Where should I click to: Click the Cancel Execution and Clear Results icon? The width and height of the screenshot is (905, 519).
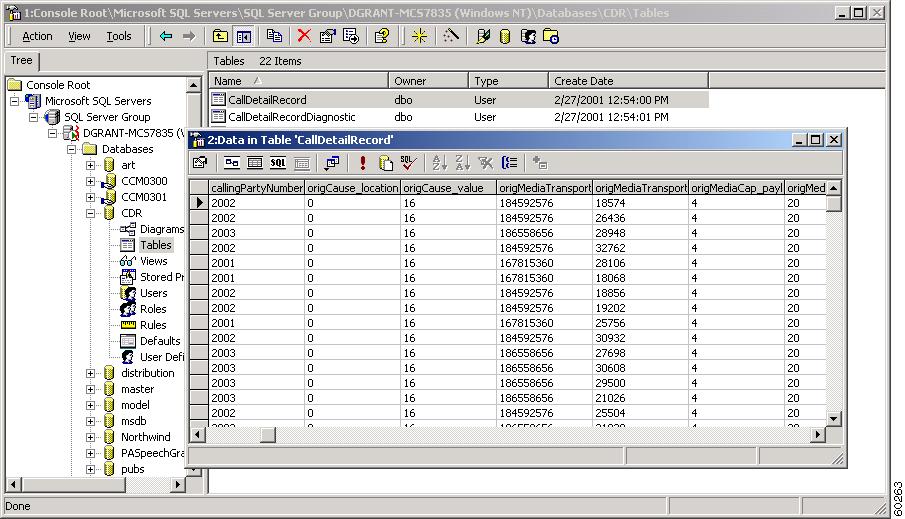tap(386, 163)
